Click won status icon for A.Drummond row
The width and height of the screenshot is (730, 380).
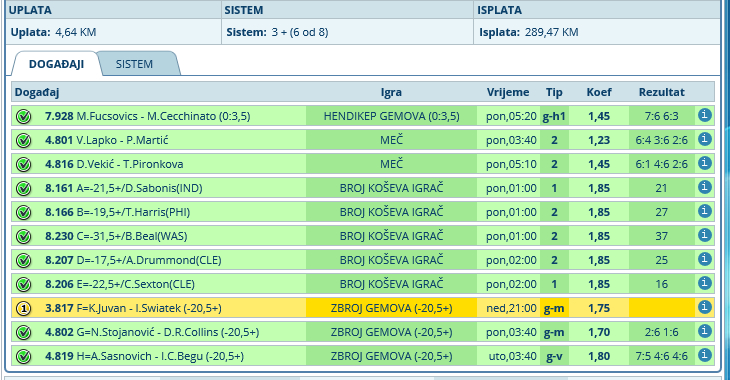click(23, 260)
